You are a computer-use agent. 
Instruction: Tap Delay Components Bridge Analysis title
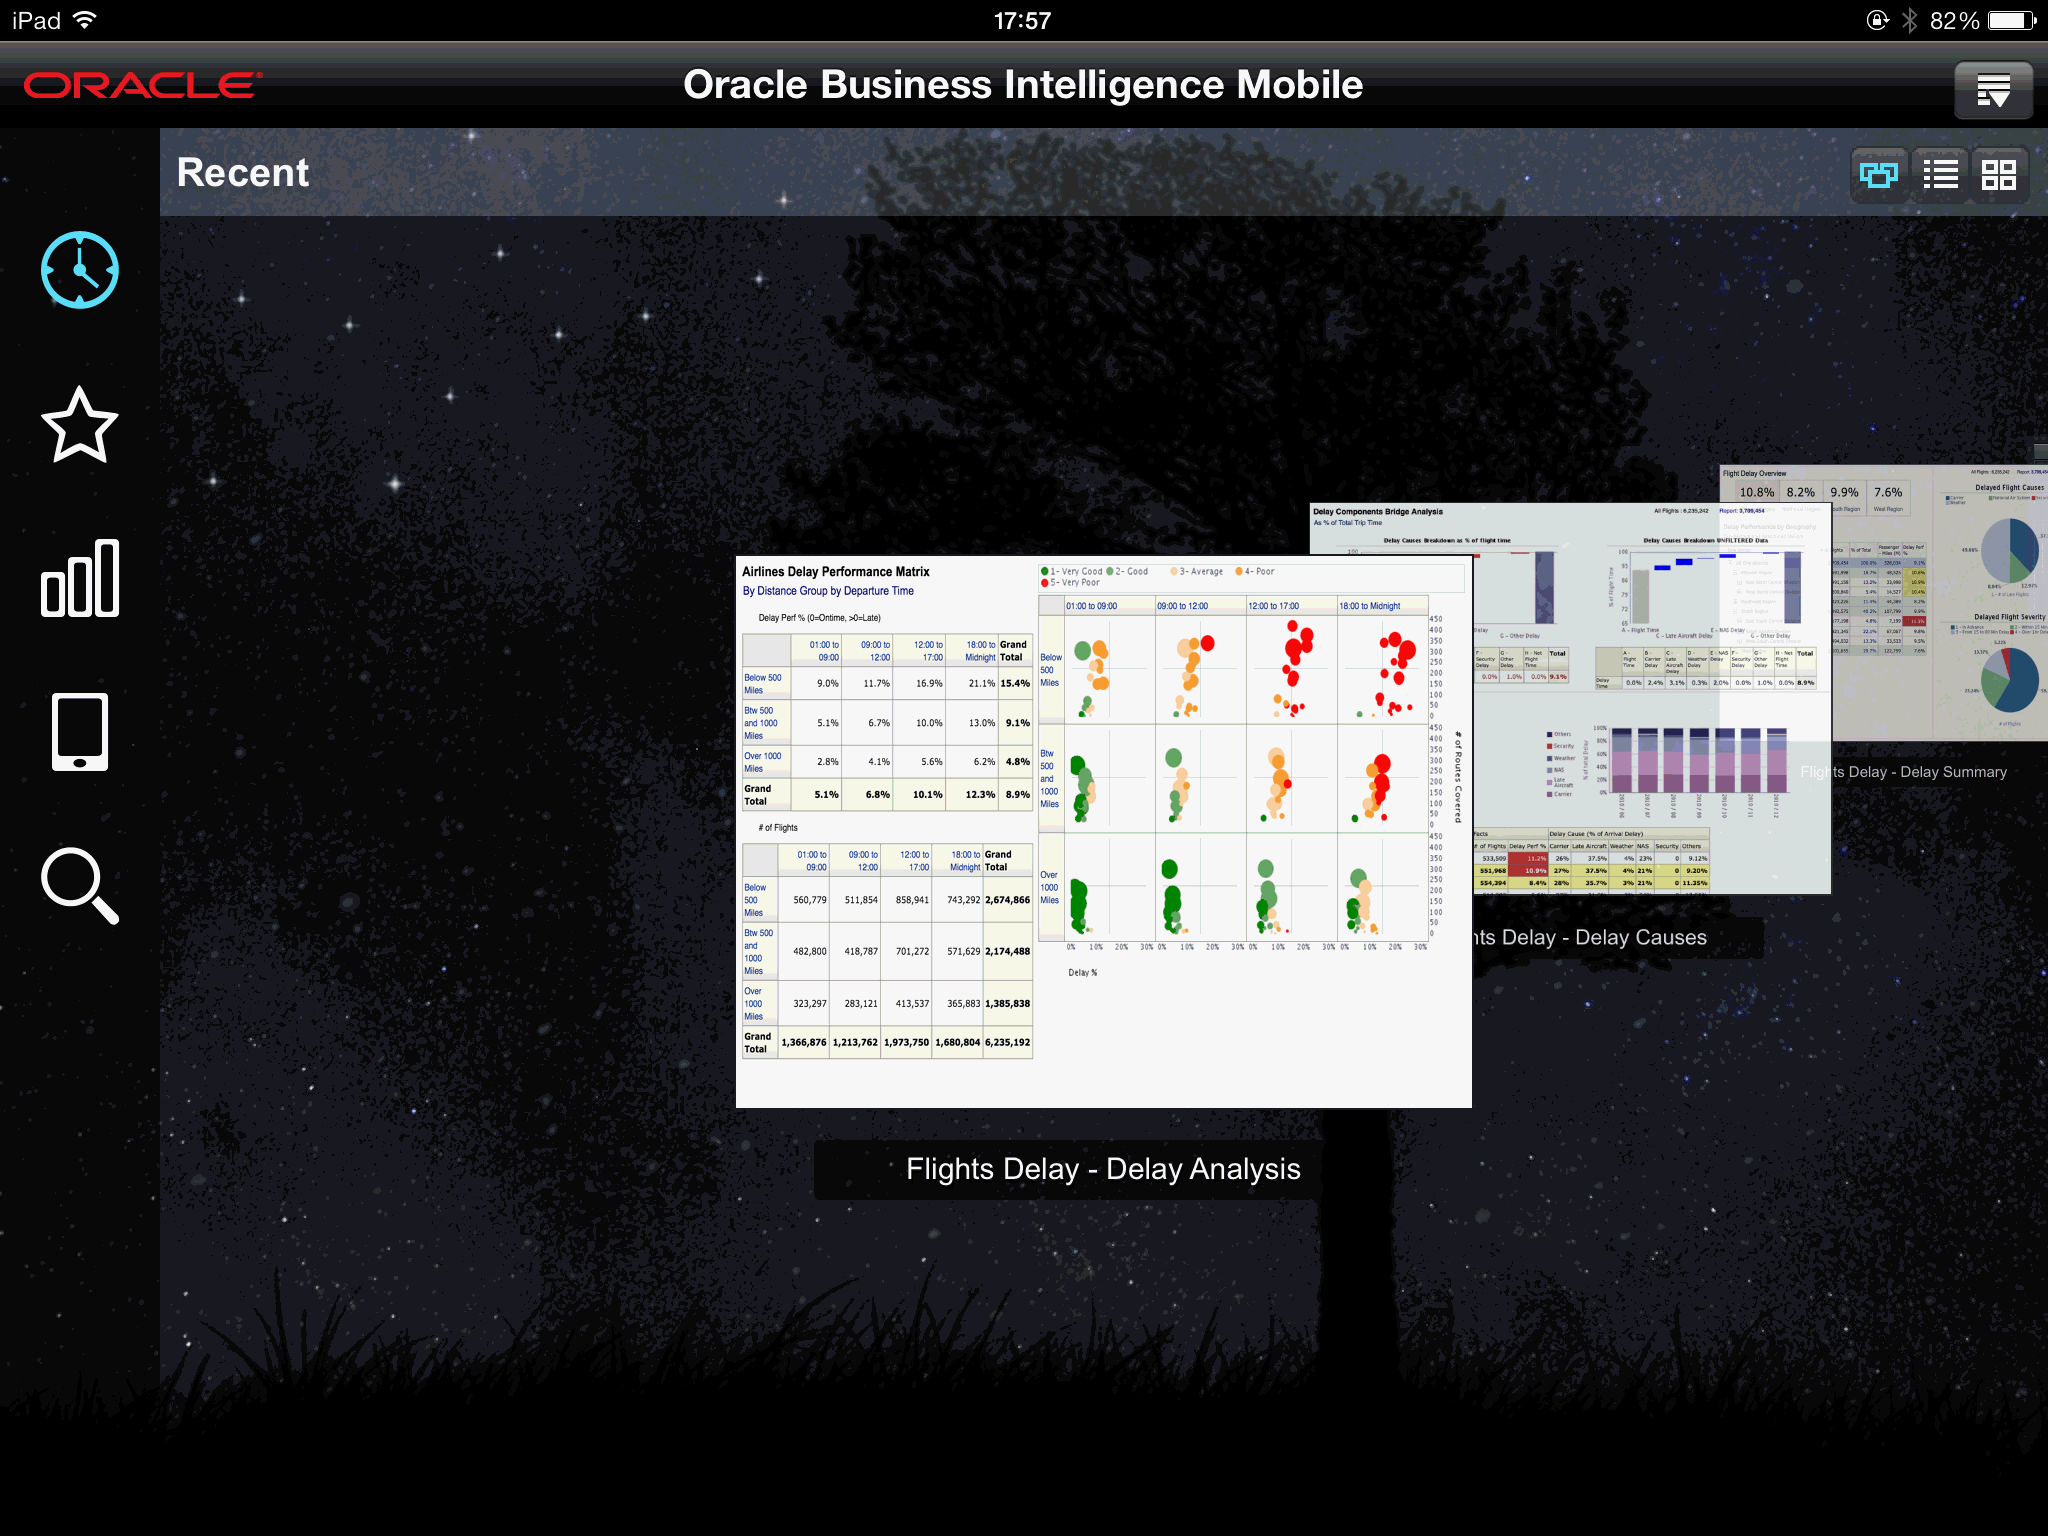(1378, 511)
